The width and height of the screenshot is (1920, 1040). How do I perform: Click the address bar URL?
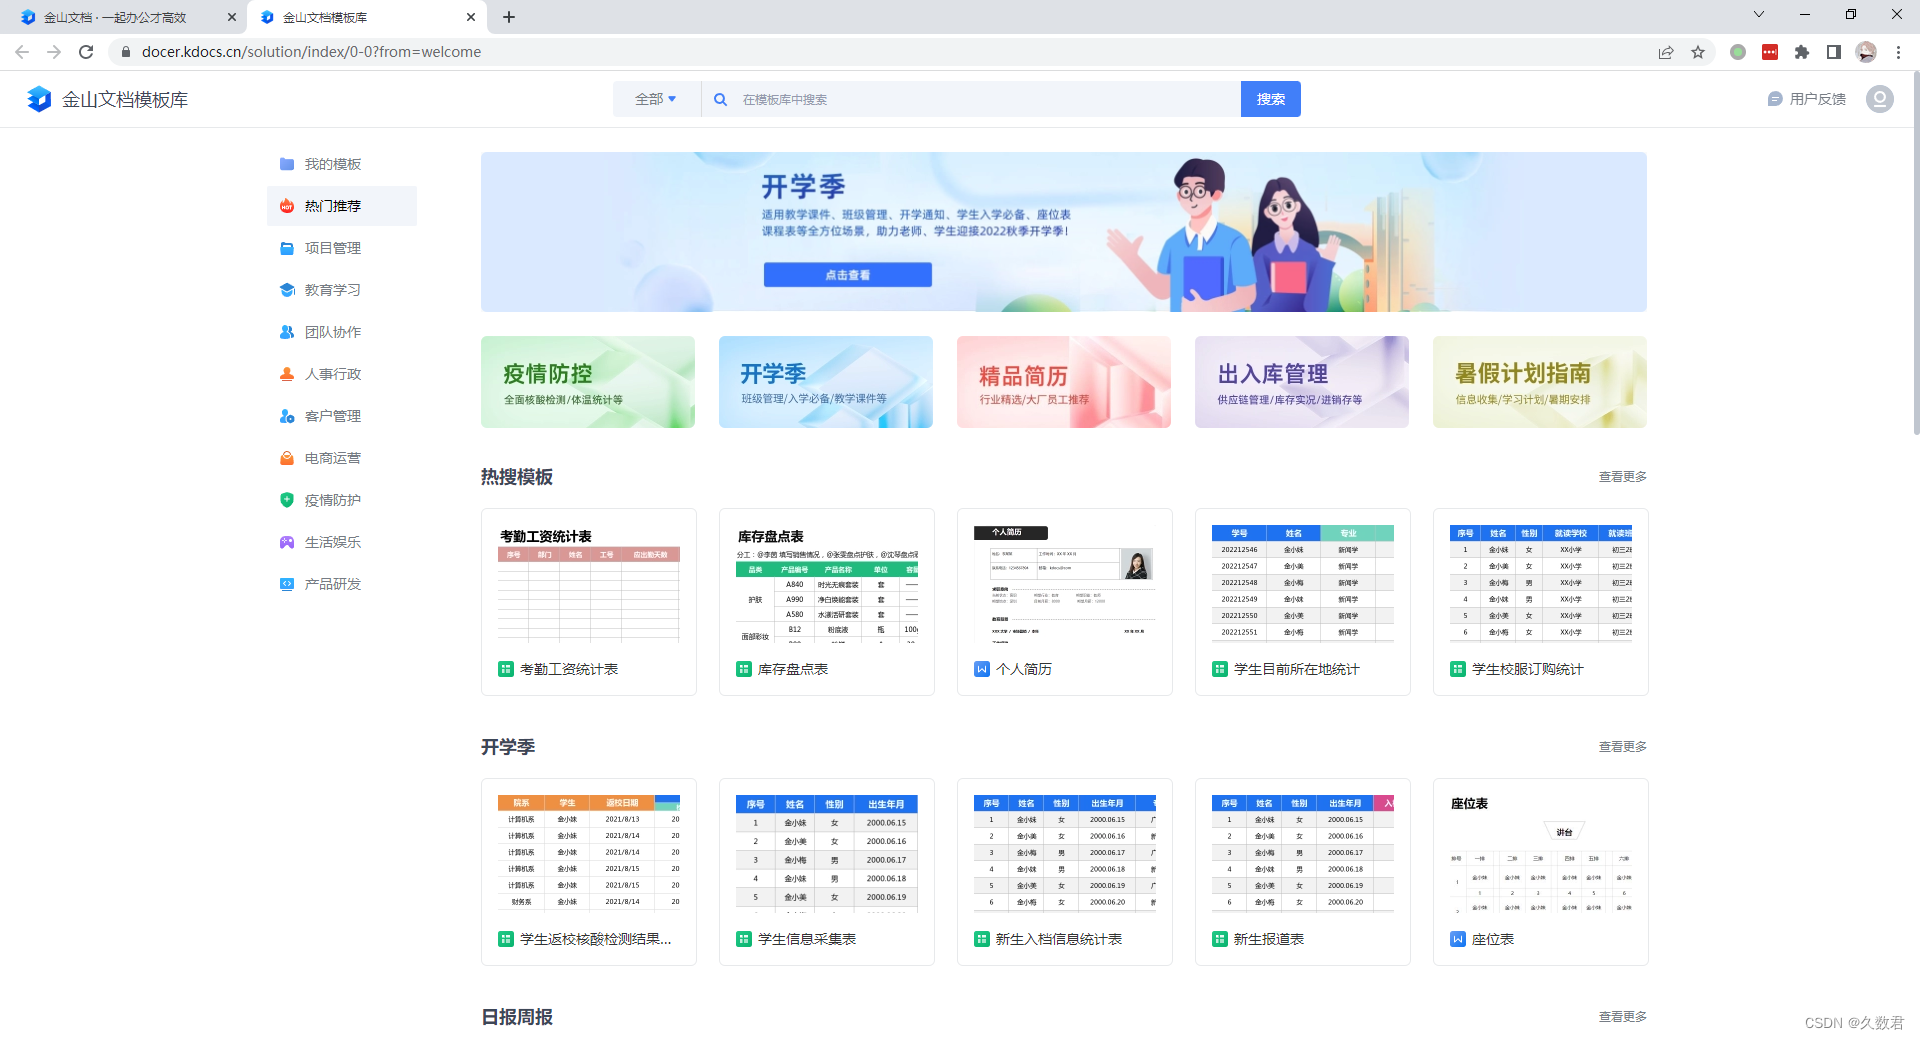tap(311, 52)
